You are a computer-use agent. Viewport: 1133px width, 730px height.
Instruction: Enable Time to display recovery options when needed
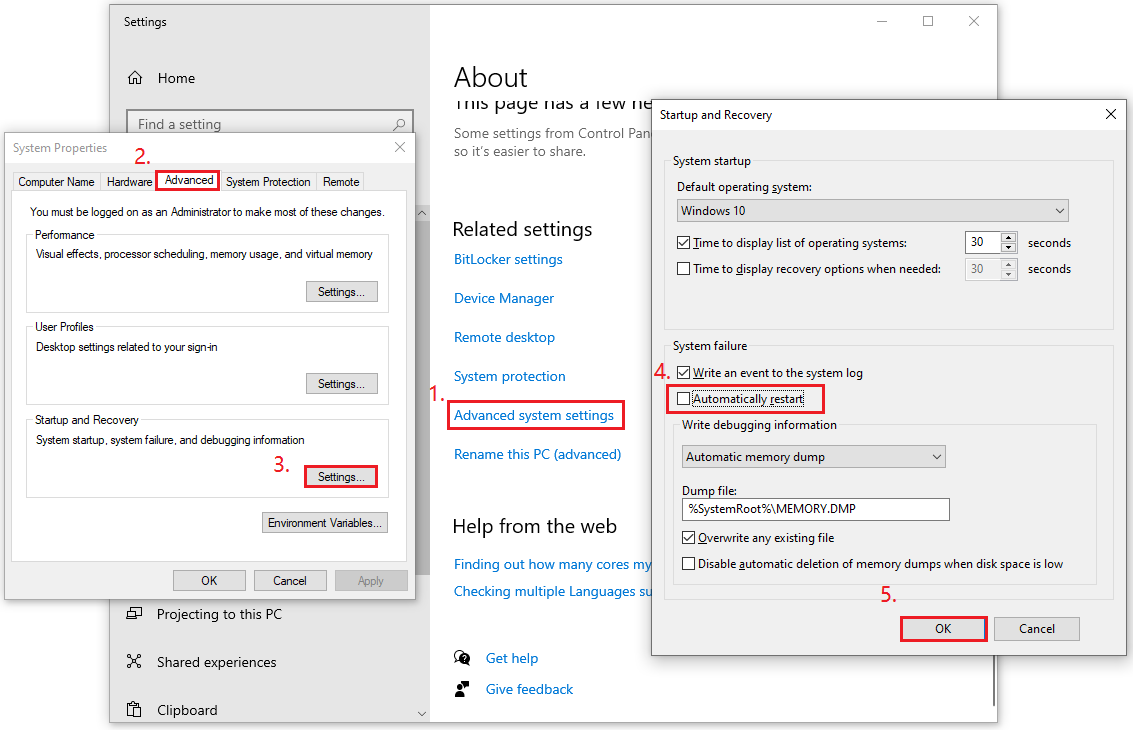point(684,269)
